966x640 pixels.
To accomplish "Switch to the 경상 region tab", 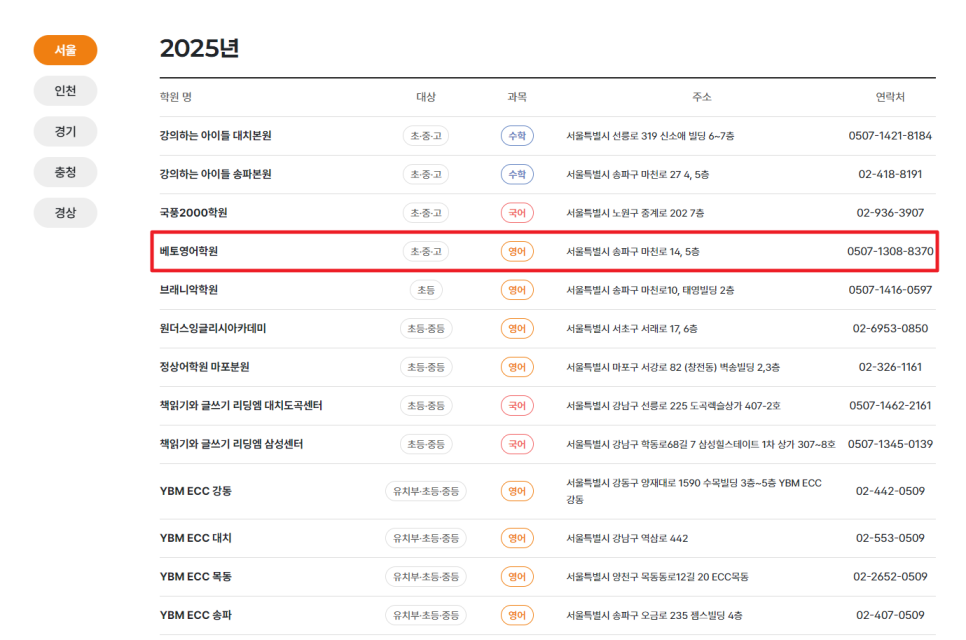I will coord(65,212).
